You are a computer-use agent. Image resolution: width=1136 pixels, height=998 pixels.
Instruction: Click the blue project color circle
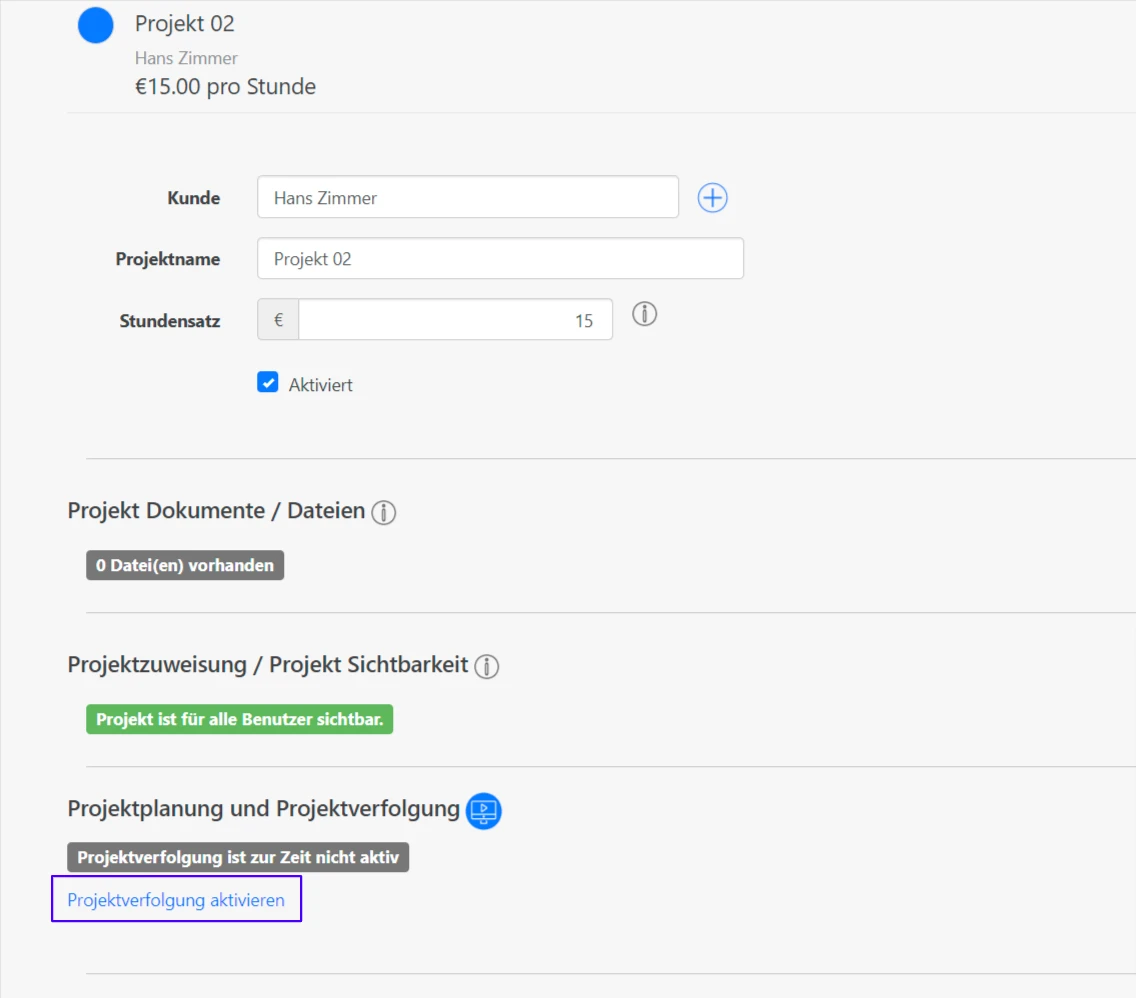tap(96, 26)
